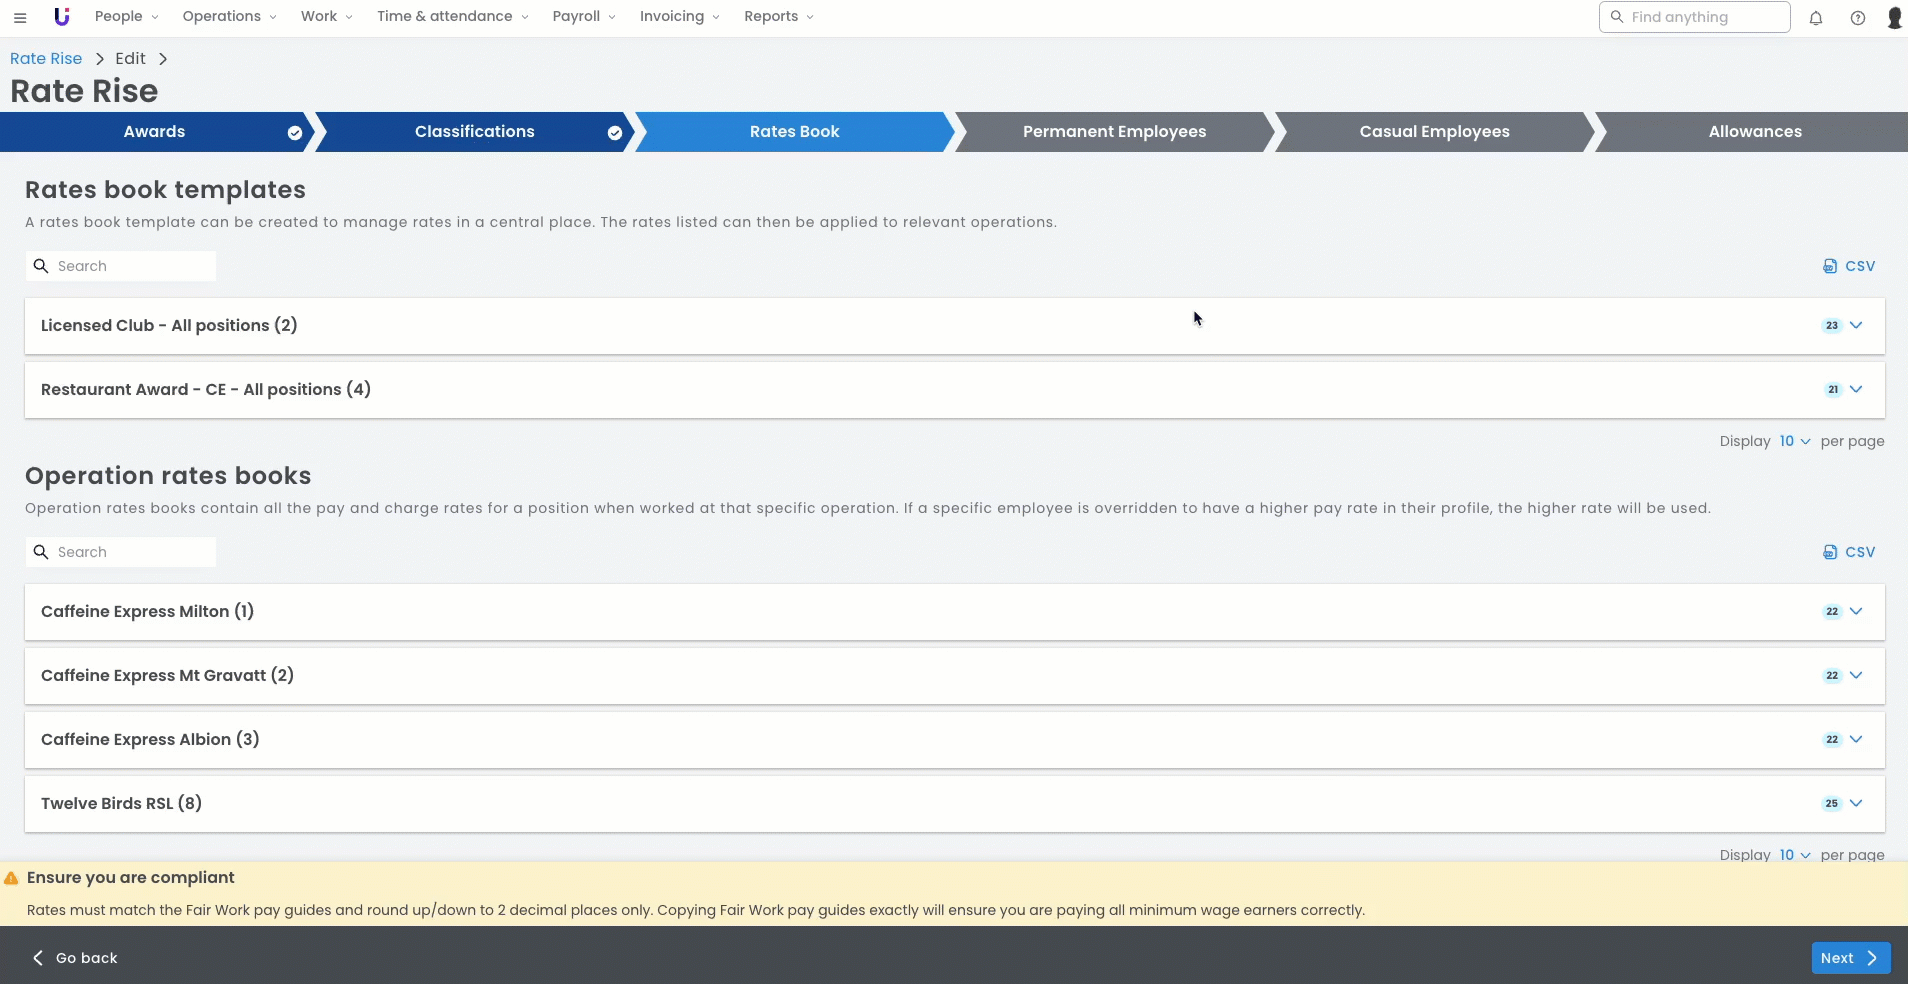Export rates book templates as CSV
The width and height of the screenshot is (1908, 984).
(1849, 266)
